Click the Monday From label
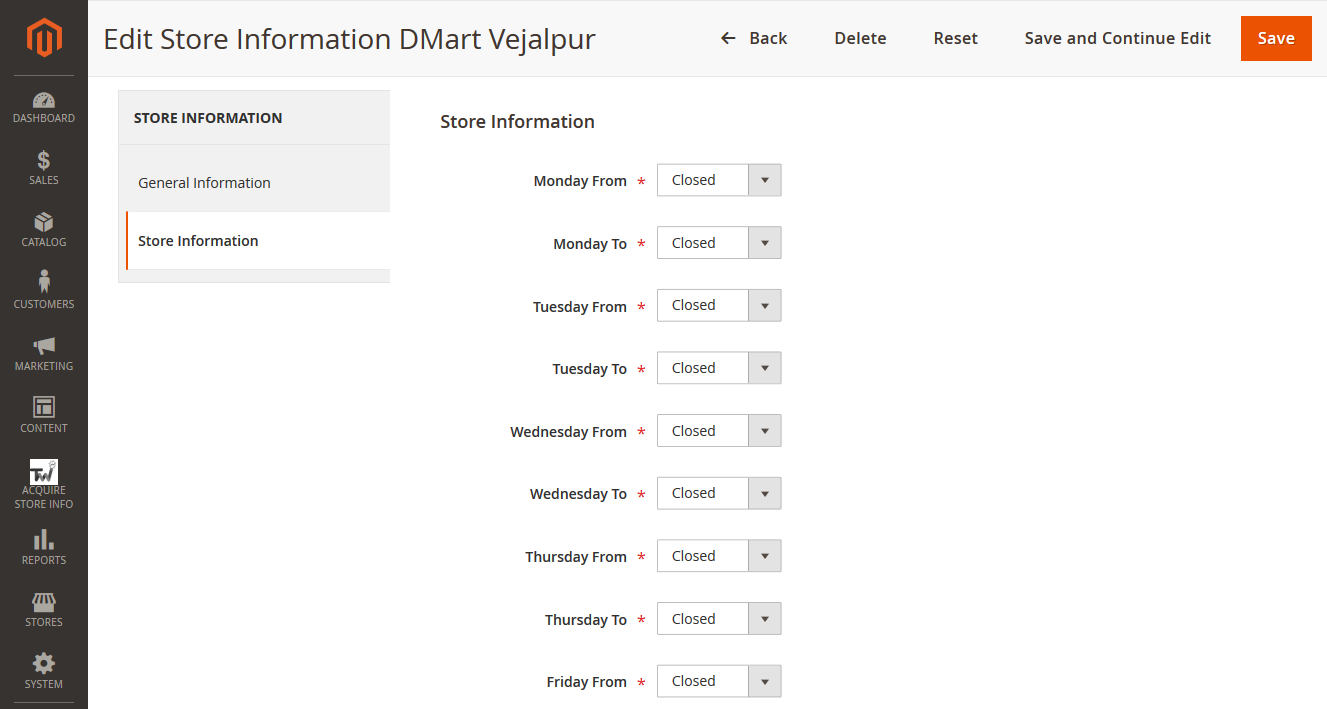 [x=580, y=181]
